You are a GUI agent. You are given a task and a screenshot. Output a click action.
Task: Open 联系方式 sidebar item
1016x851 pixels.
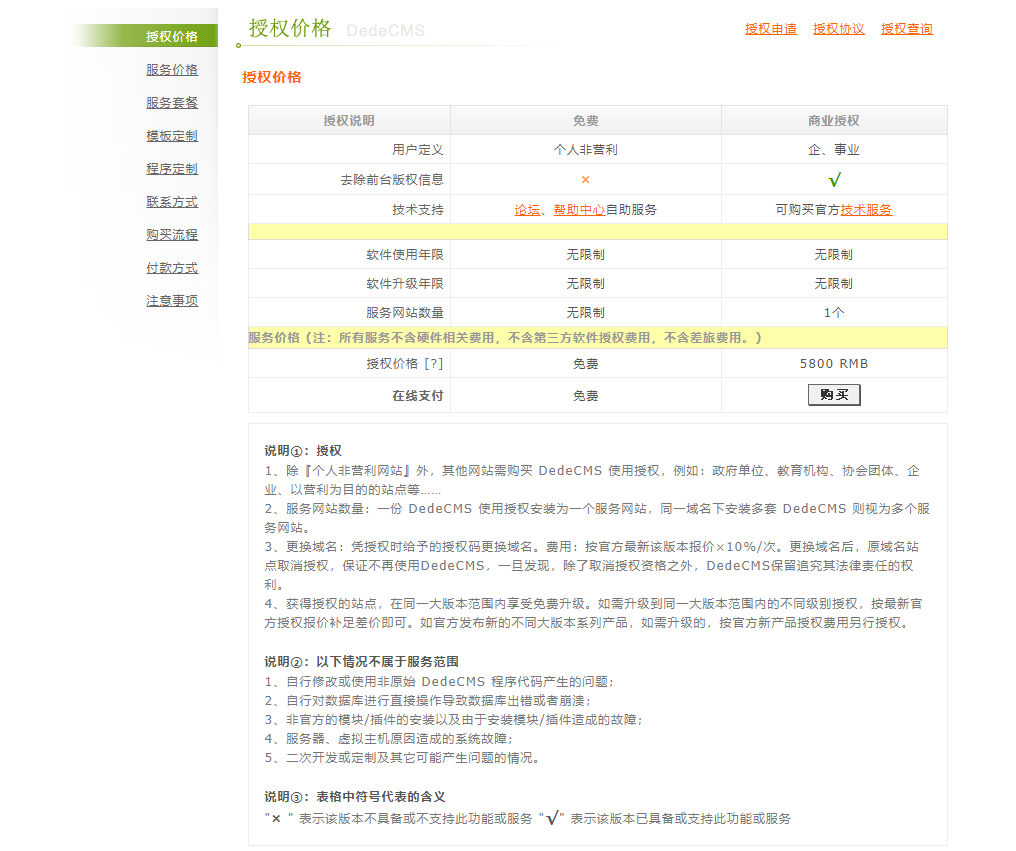172,202
